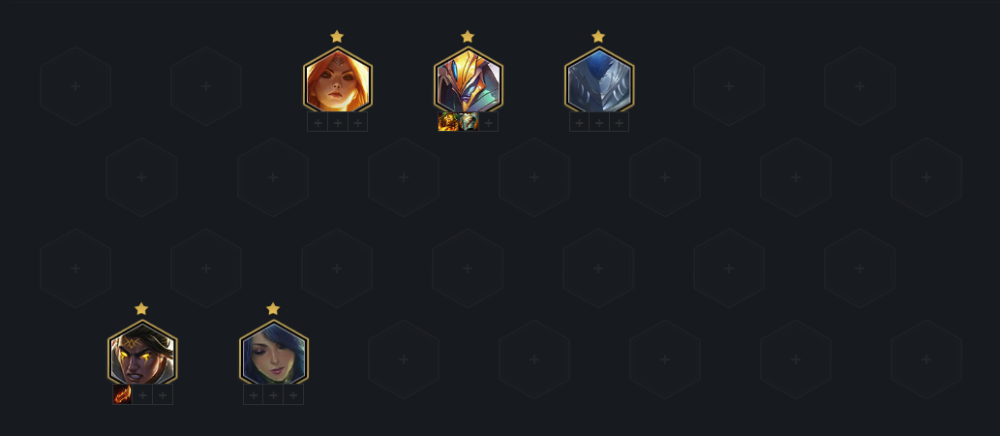Viewport: 1000px width, 436px height.
Task: Click the empty top-right corner board hexagon
Action: click(x=860, y=86)
